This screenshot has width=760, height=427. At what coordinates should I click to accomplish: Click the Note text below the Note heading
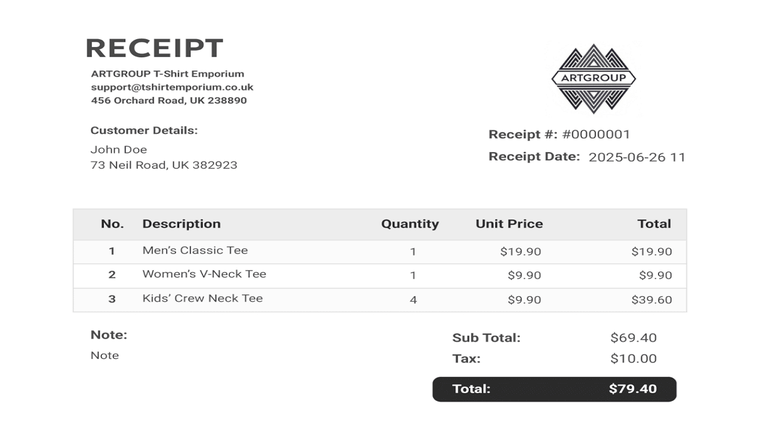104,355
